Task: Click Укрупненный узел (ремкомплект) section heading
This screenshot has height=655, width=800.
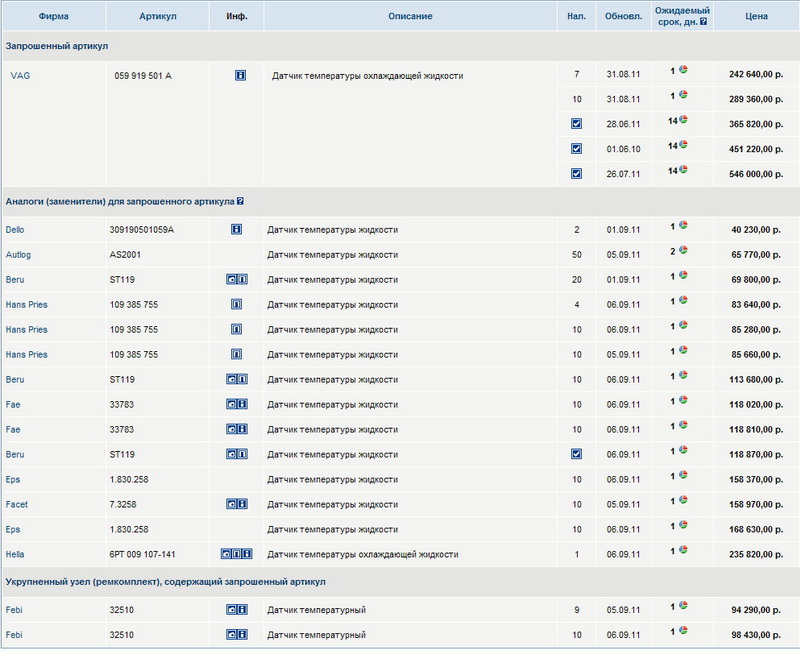Action: coord(165,582)
